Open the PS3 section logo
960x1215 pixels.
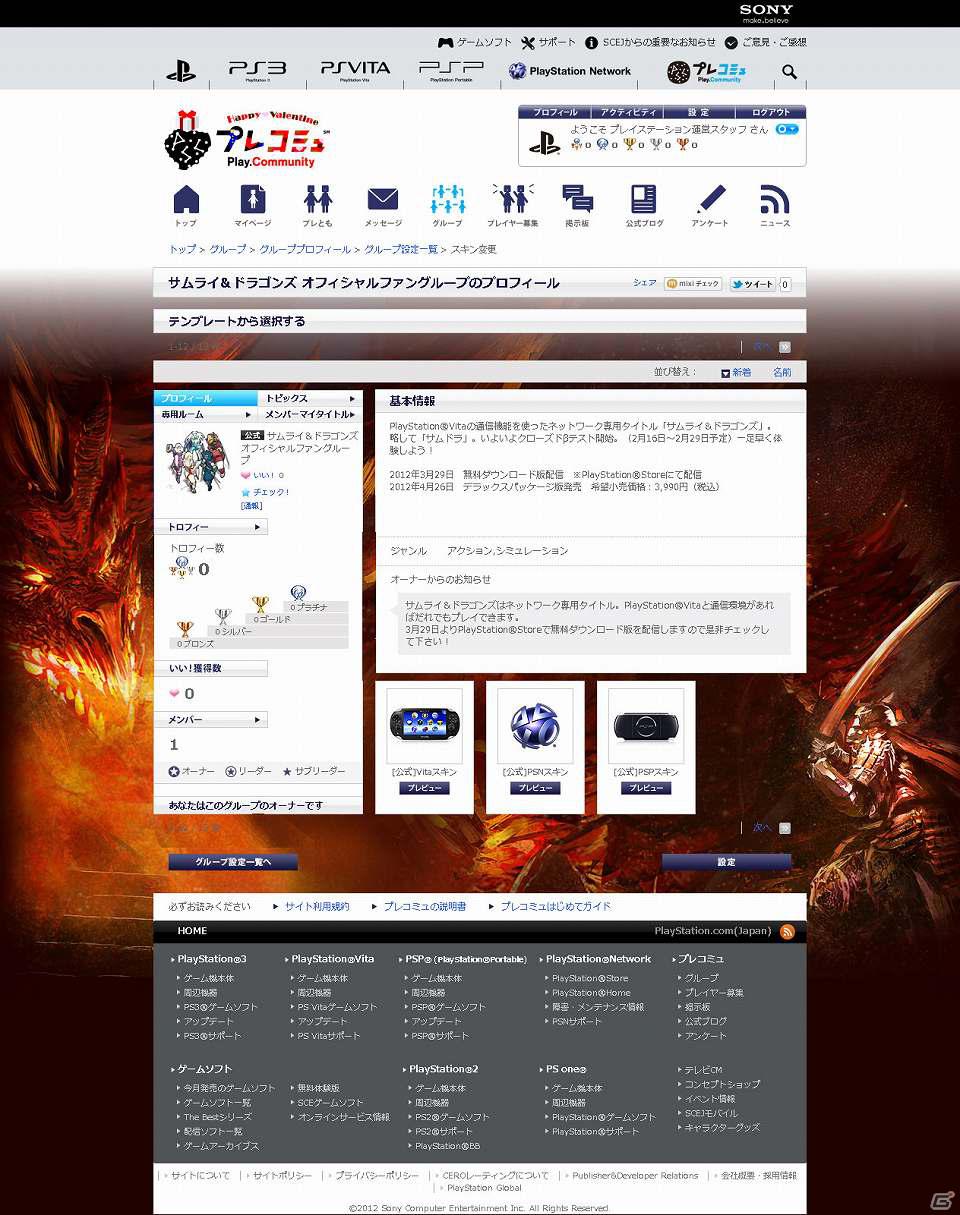click(257, 71)
